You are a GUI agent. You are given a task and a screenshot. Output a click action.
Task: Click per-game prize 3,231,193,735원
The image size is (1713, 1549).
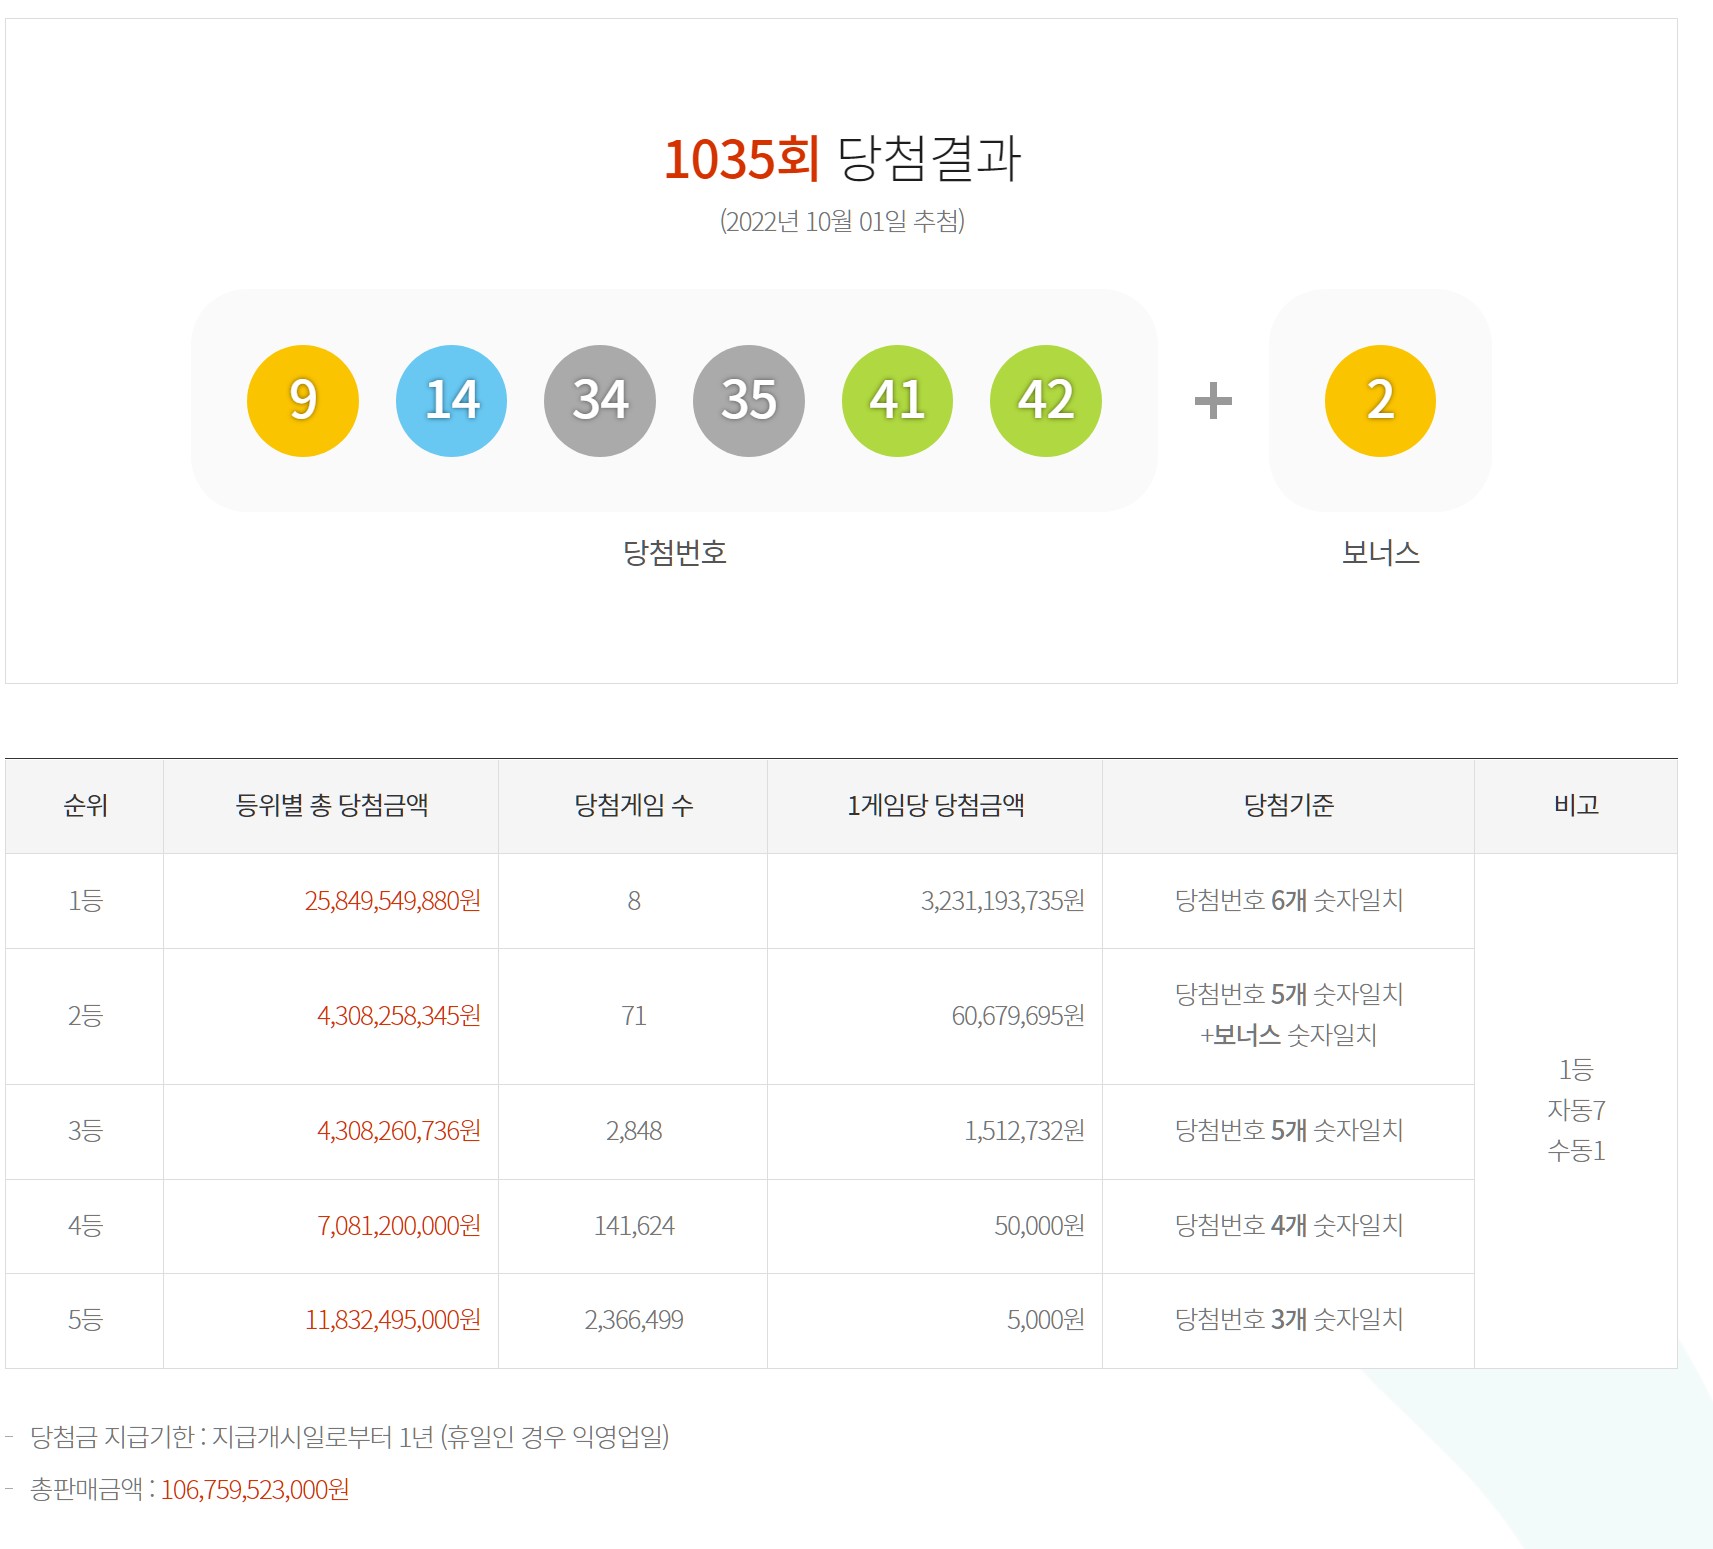(1002, 901)
